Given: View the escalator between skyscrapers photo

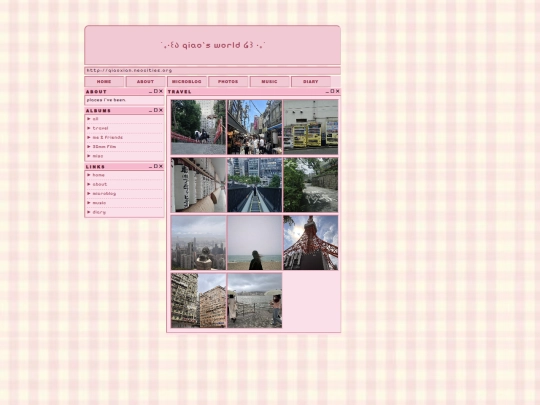Looking at the screenshot, I should click(x=255, y=185).
